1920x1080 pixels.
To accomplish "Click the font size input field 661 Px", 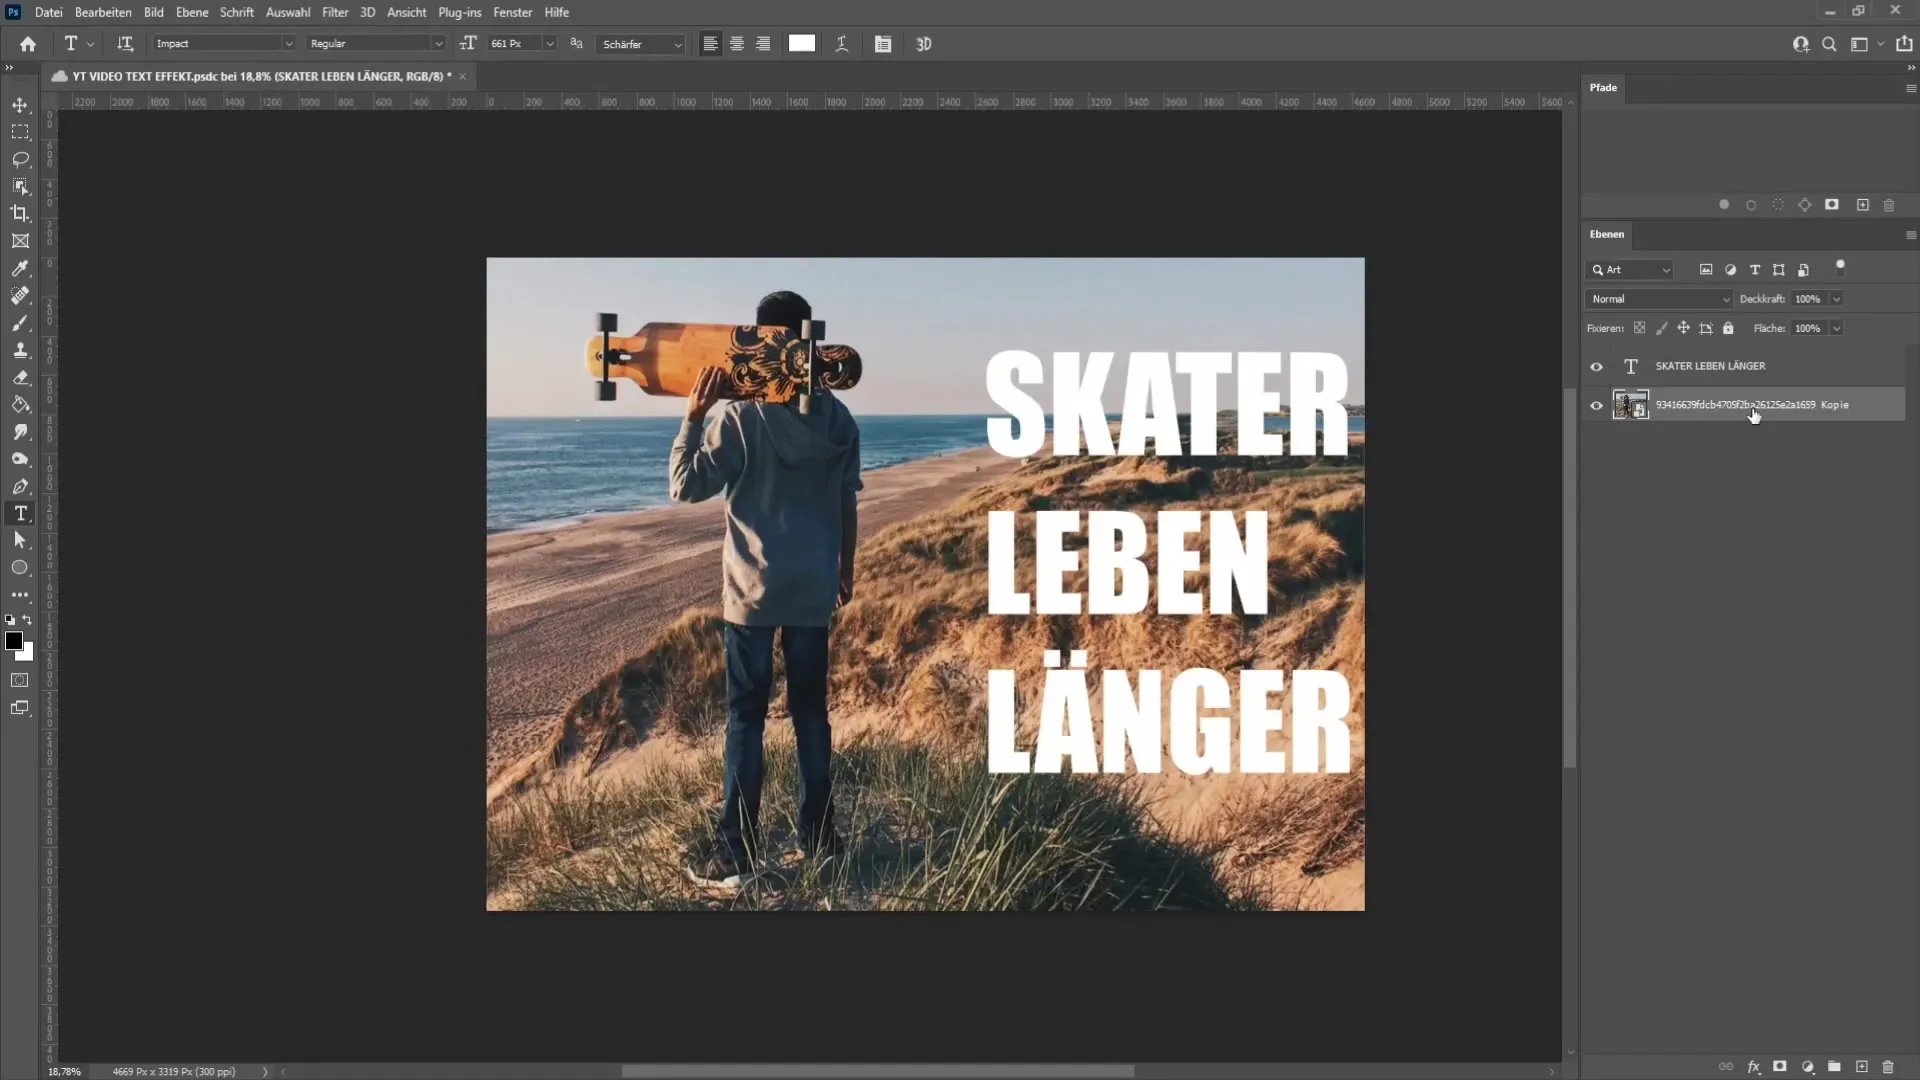I will [512, 44].
